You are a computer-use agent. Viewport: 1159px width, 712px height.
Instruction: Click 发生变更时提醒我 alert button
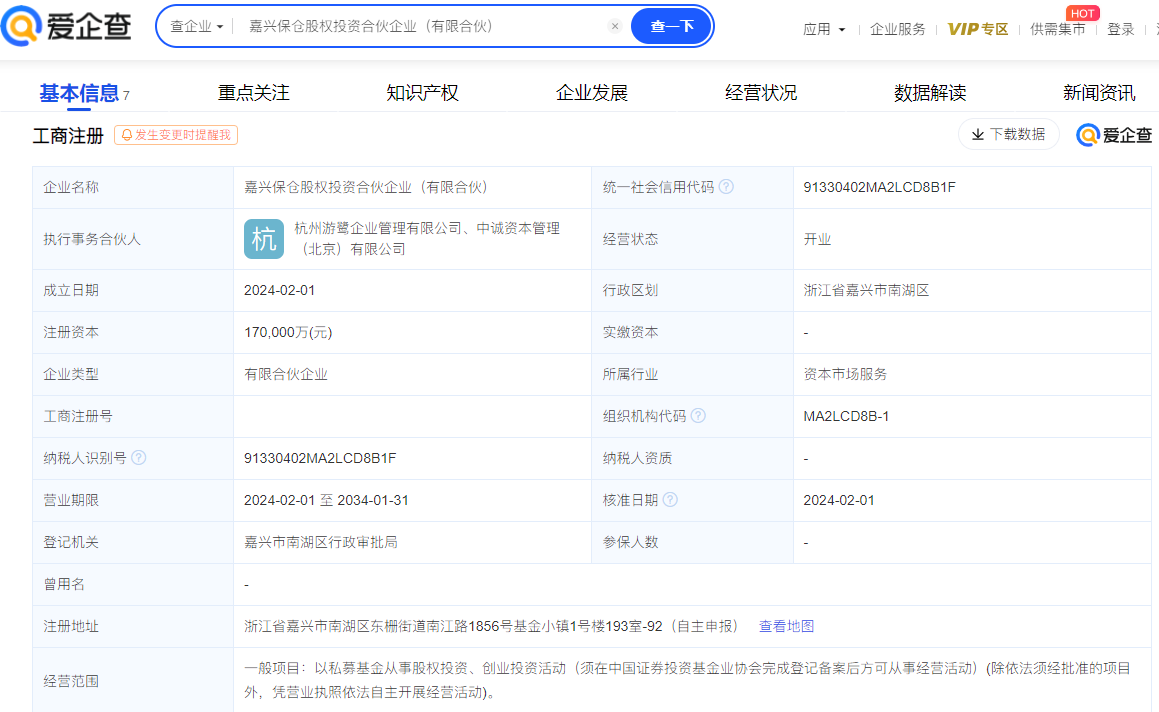[x=176, y=135]
